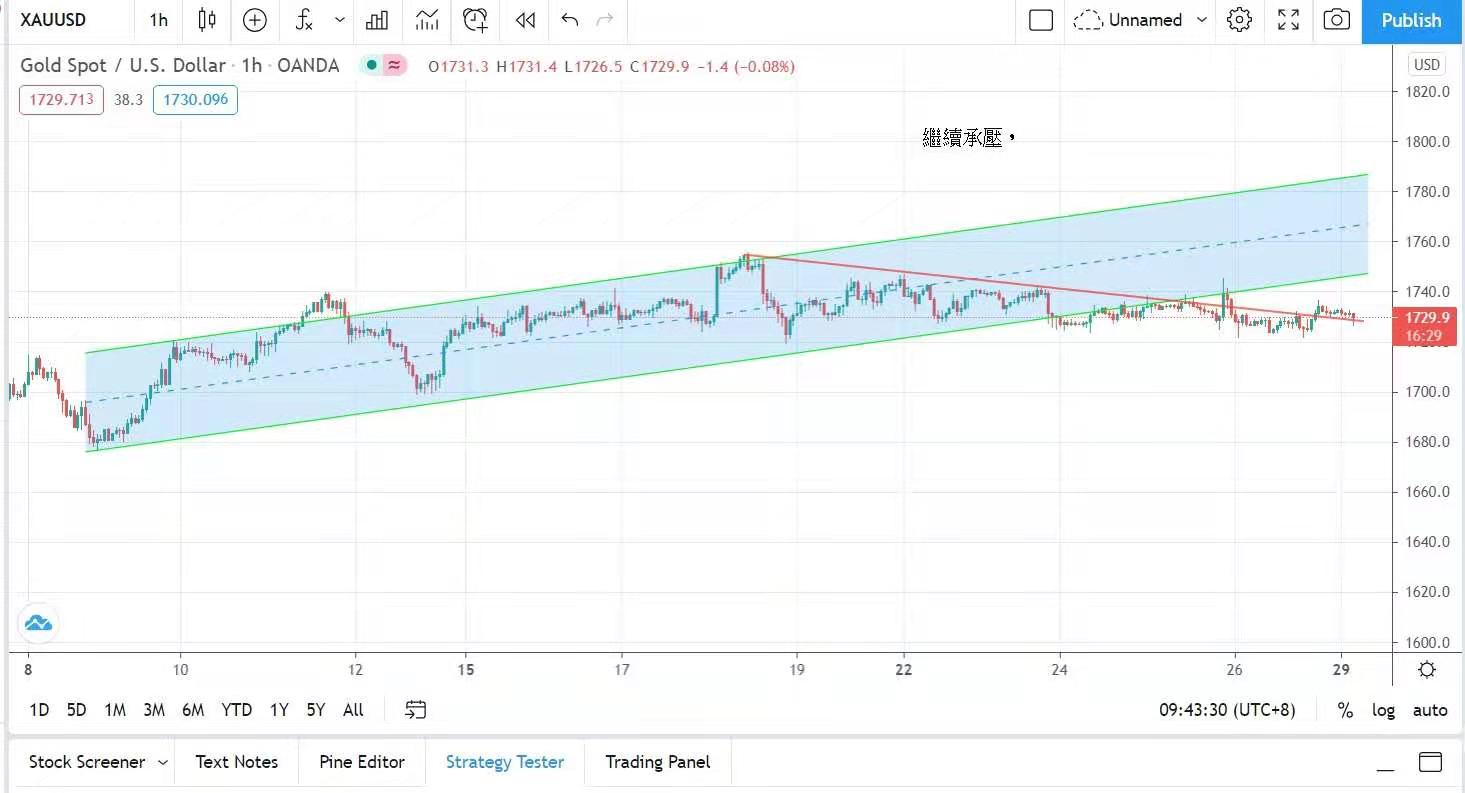Screen dimensions: 1465x793
Task: Create an alert with the alarm clock icon
Action: point(476,20)
